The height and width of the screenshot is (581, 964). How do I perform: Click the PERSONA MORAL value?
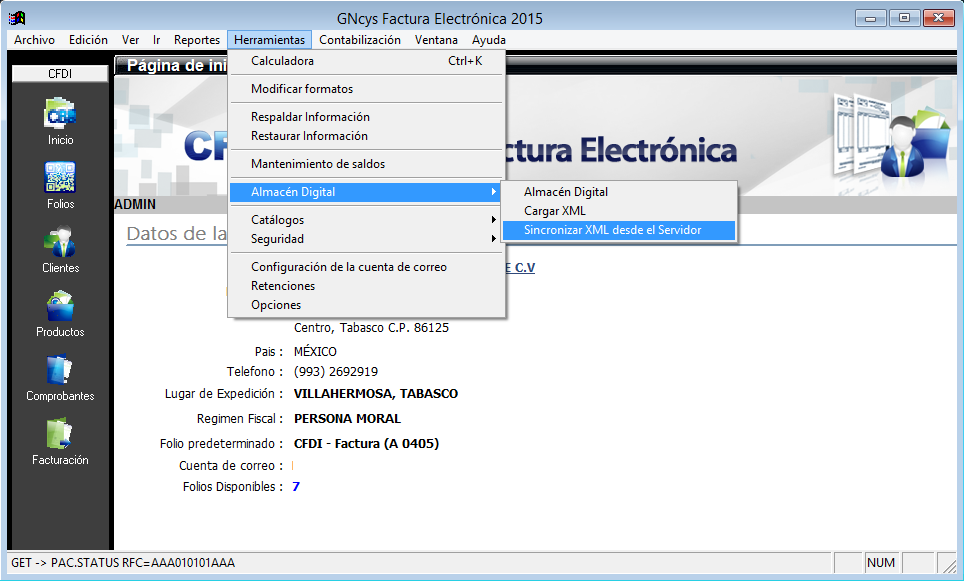click(347, 419)
